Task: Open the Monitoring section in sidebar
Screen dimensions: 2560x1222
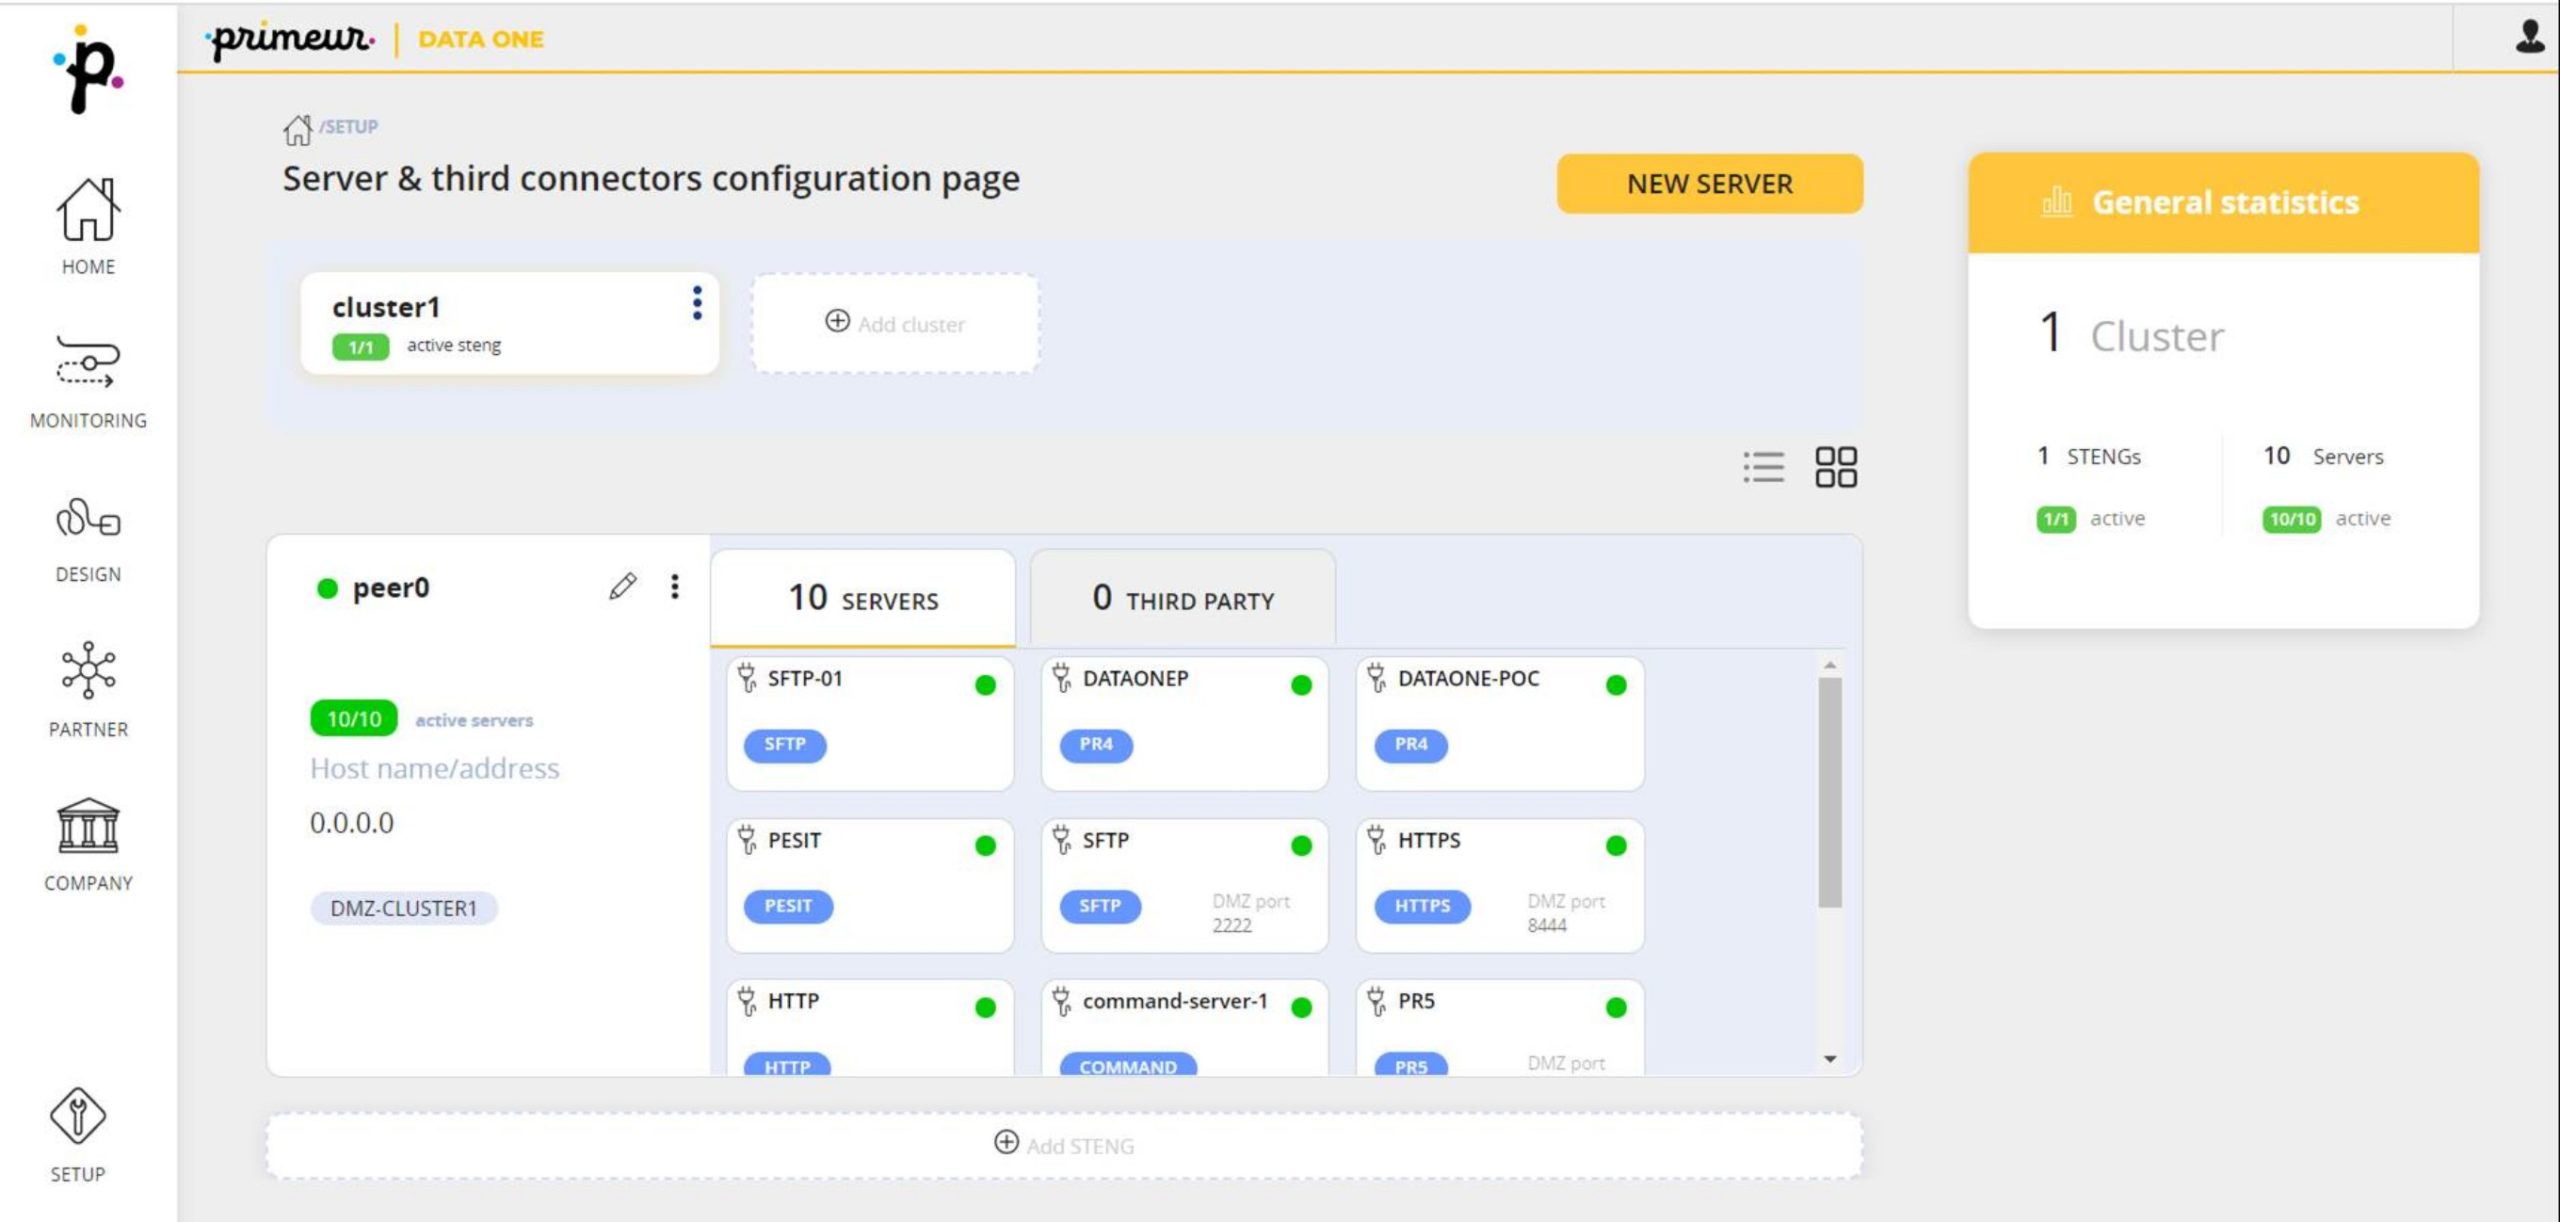Action: tap(88, 382)
